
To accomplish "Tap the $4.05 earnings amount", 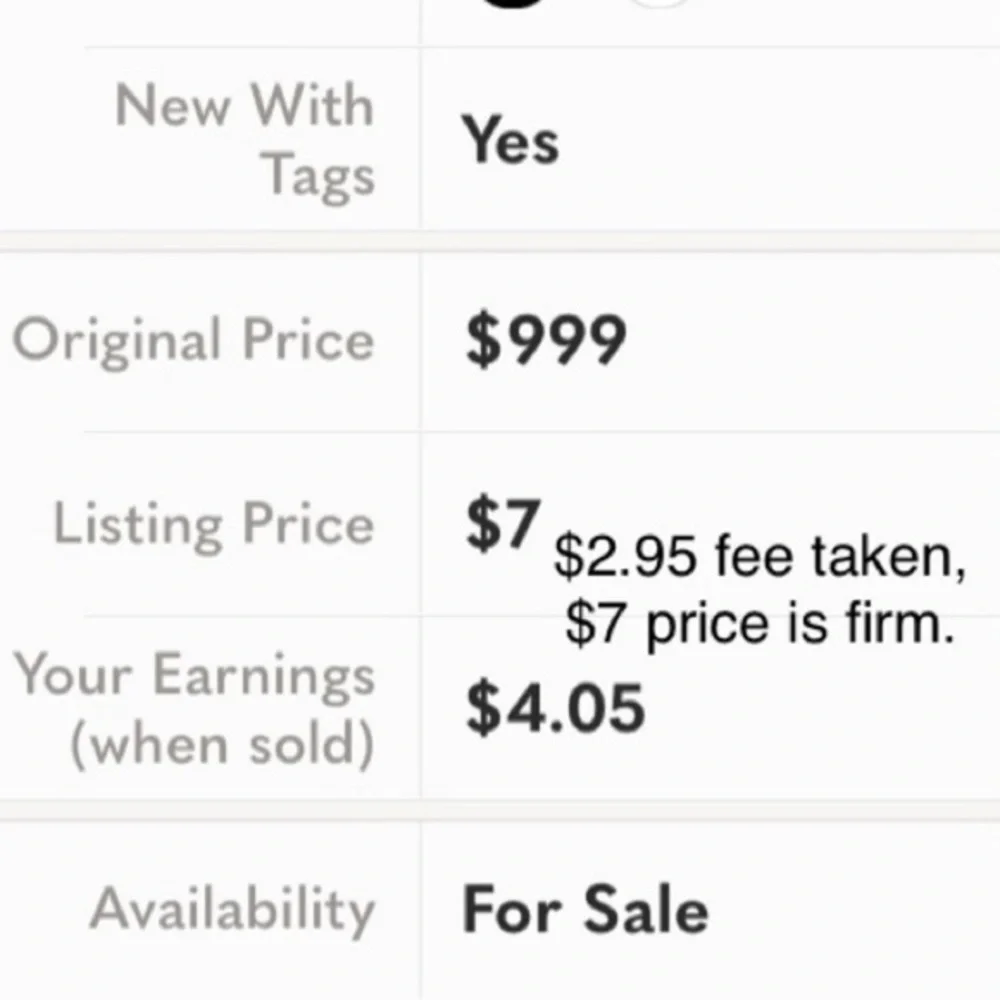I will [555, 707].
